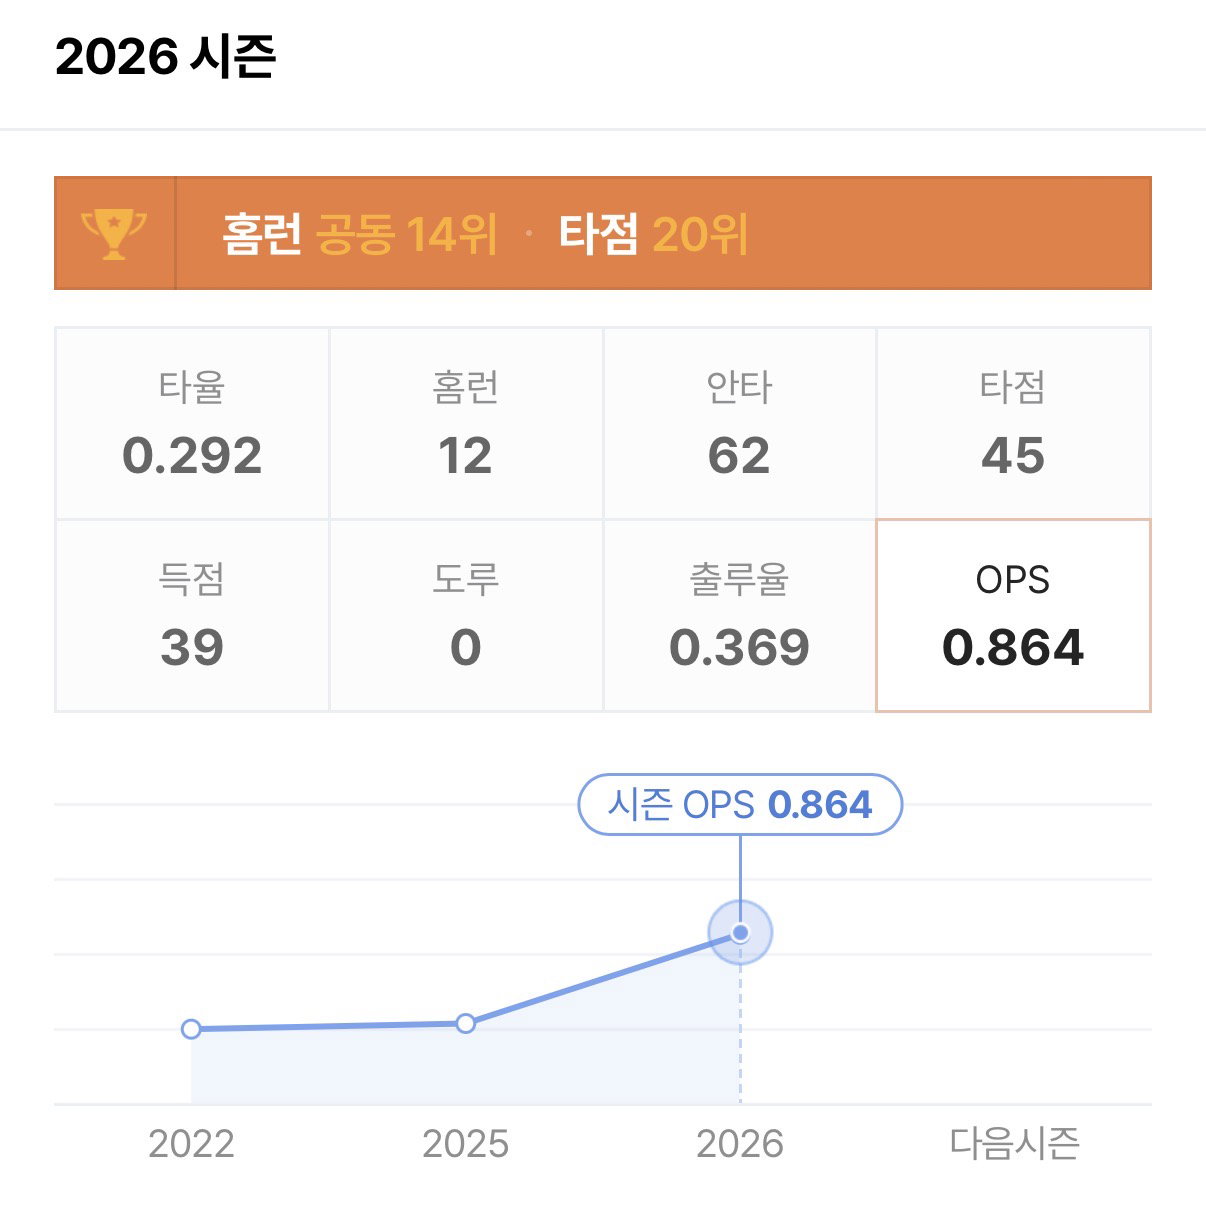Select the 타점 45 stat tile
Screen dimensions: 1206x1224
pyautogui.click(x=1013, y=423)
